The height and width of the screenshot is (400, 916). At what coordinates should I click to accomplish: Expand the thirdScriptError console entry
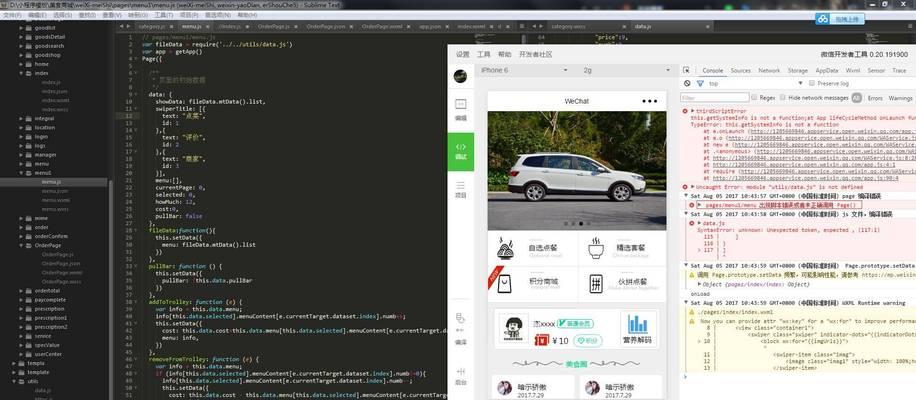(x=693, y=110)
